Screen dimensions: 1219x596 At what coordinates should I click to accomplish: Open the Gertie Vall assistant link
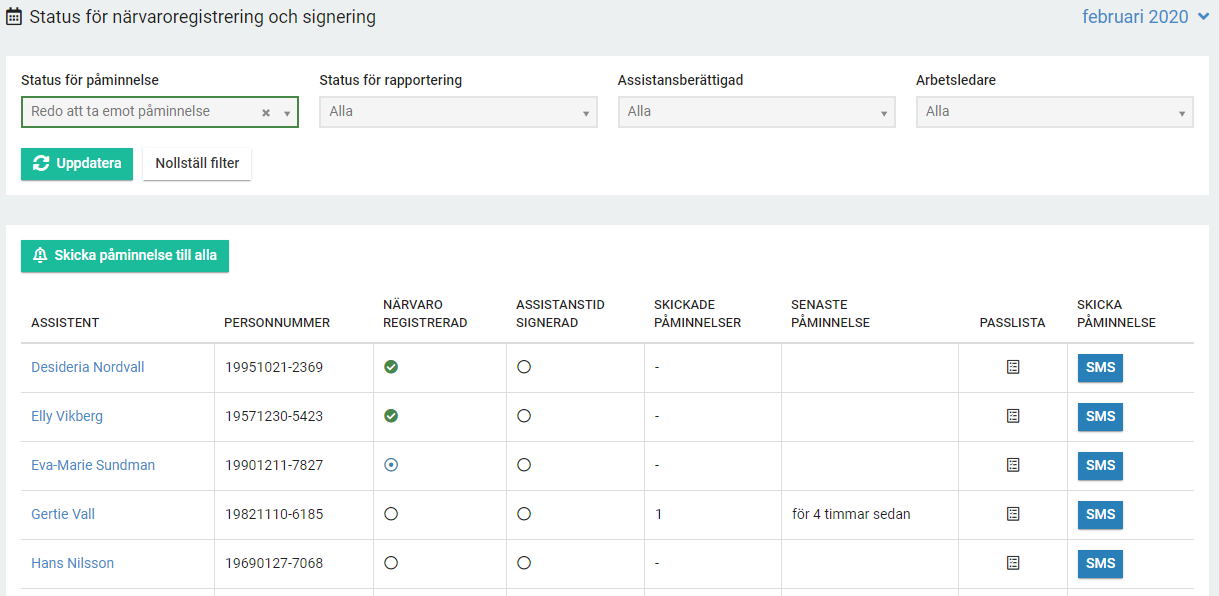63,515
